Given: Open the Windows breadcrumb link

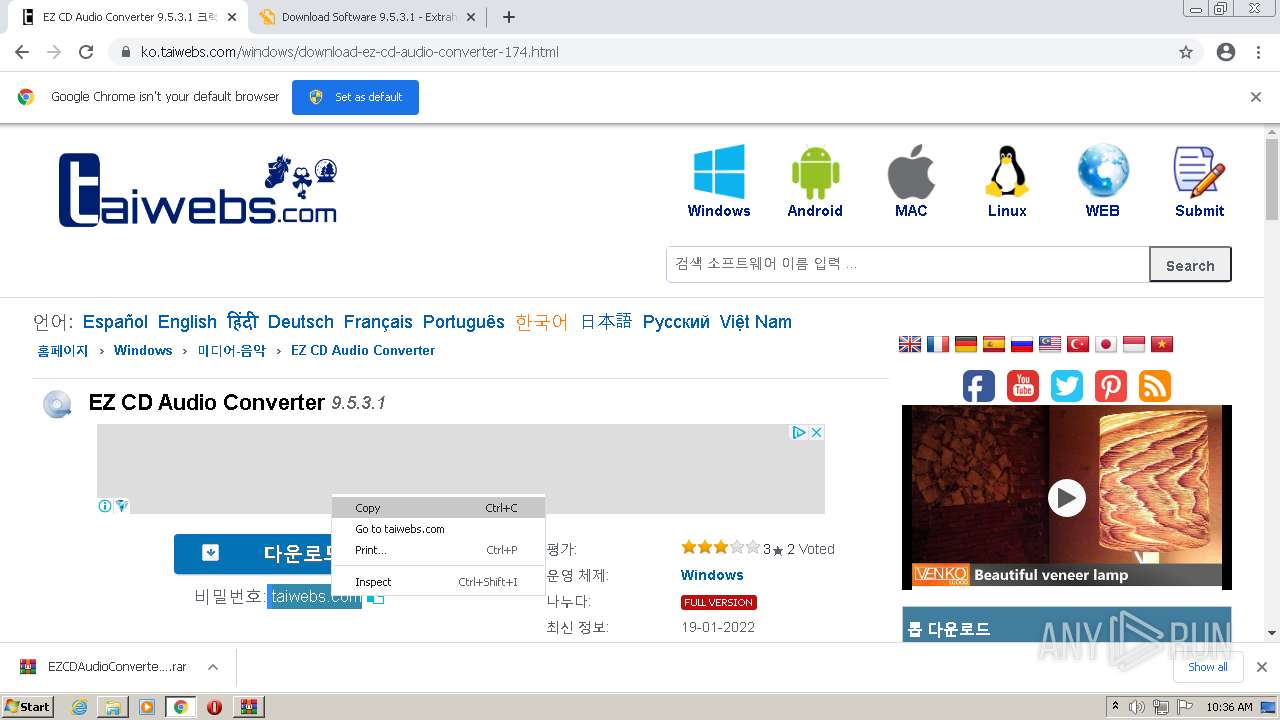Looking at the screenshot, I should point(143,350).
